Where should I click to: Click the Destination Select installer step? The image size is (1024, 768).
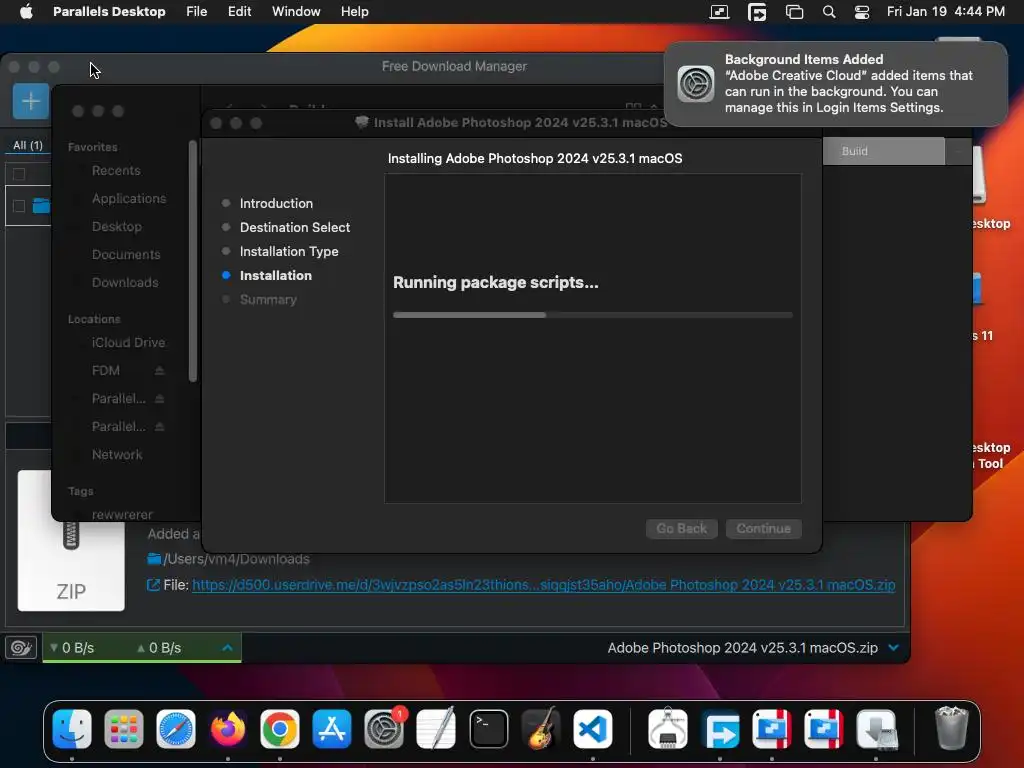point(295,227)
